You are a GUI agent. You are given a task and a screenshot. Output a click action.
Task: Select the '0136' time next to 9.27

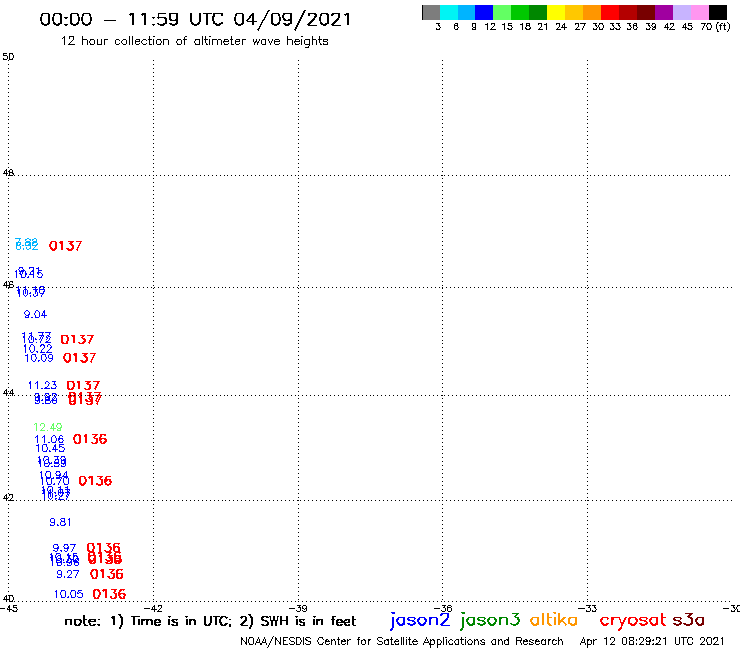[107, 574]
